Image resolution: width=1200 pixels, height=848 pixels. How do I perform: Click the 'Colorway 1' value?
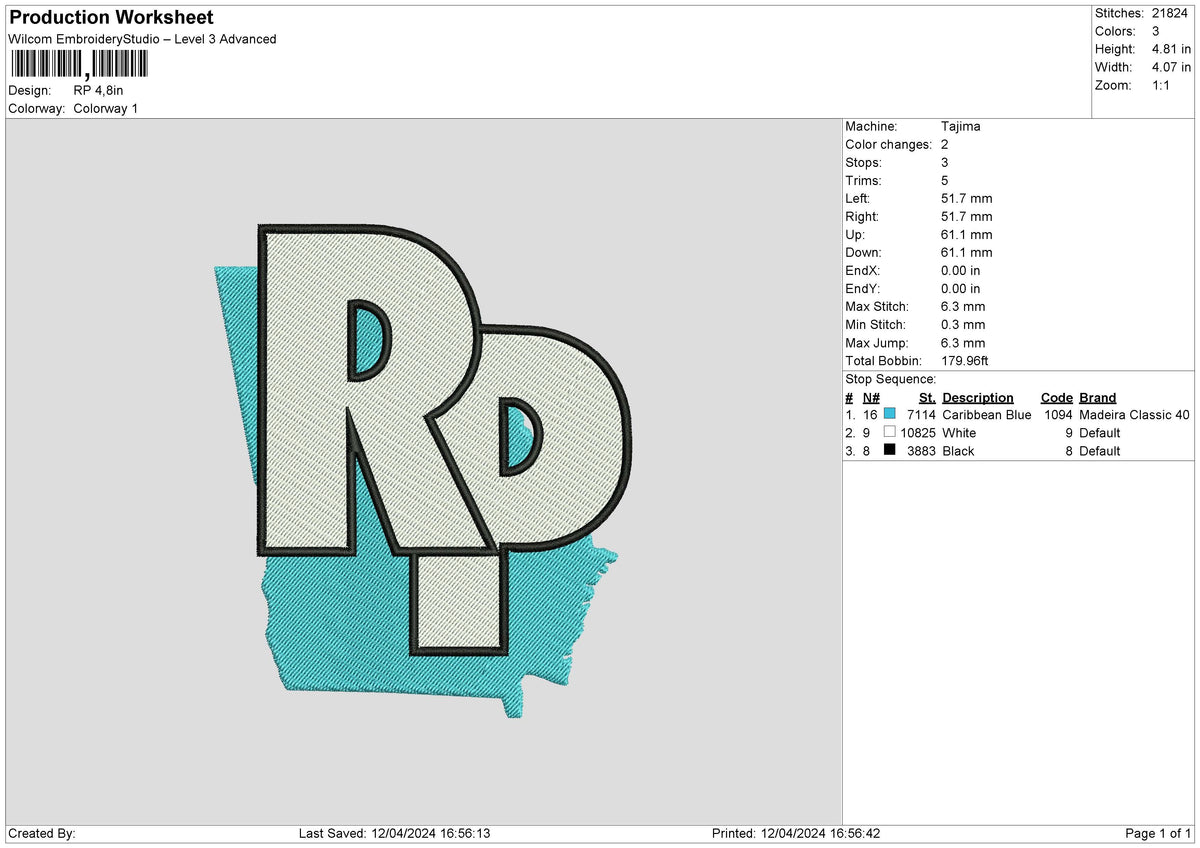(106, 108)
